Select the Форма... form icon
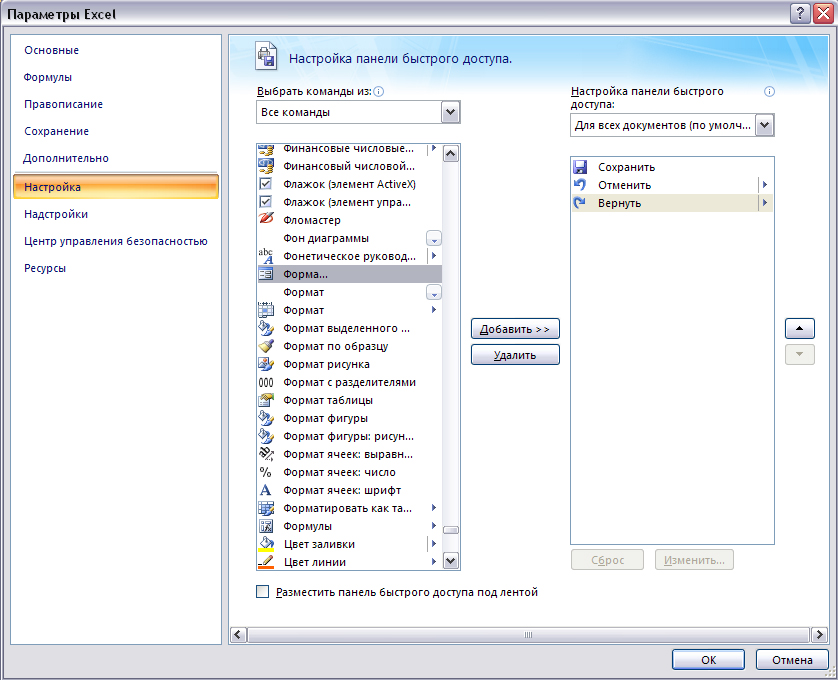 coord(266,274)
